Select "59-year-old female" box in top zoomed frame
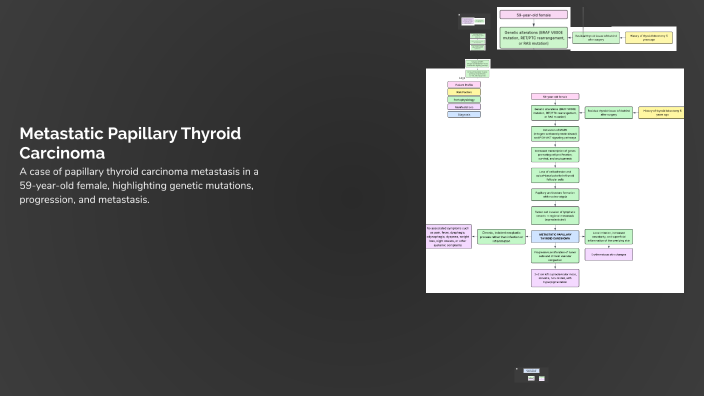Image resolution: width=704 pixels, height=396 pixels. tap(533, 15)
